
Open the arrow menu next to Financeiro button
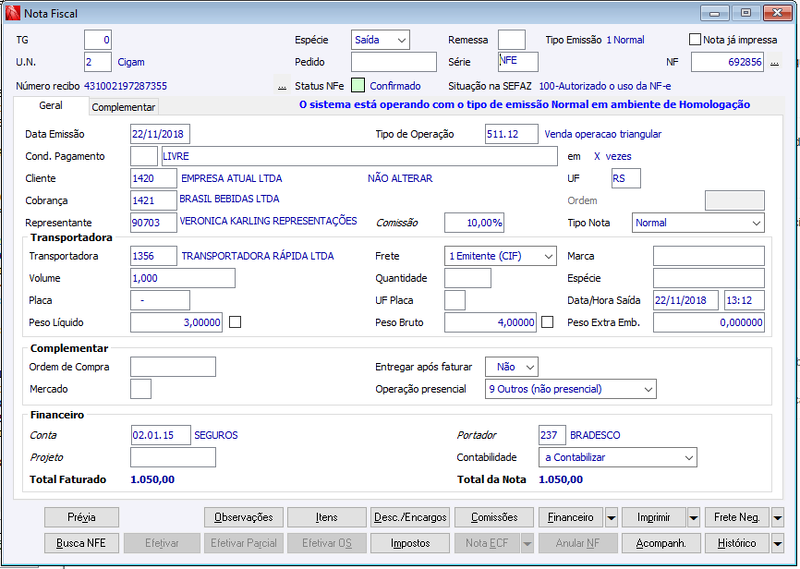click(x=611, y=517)
